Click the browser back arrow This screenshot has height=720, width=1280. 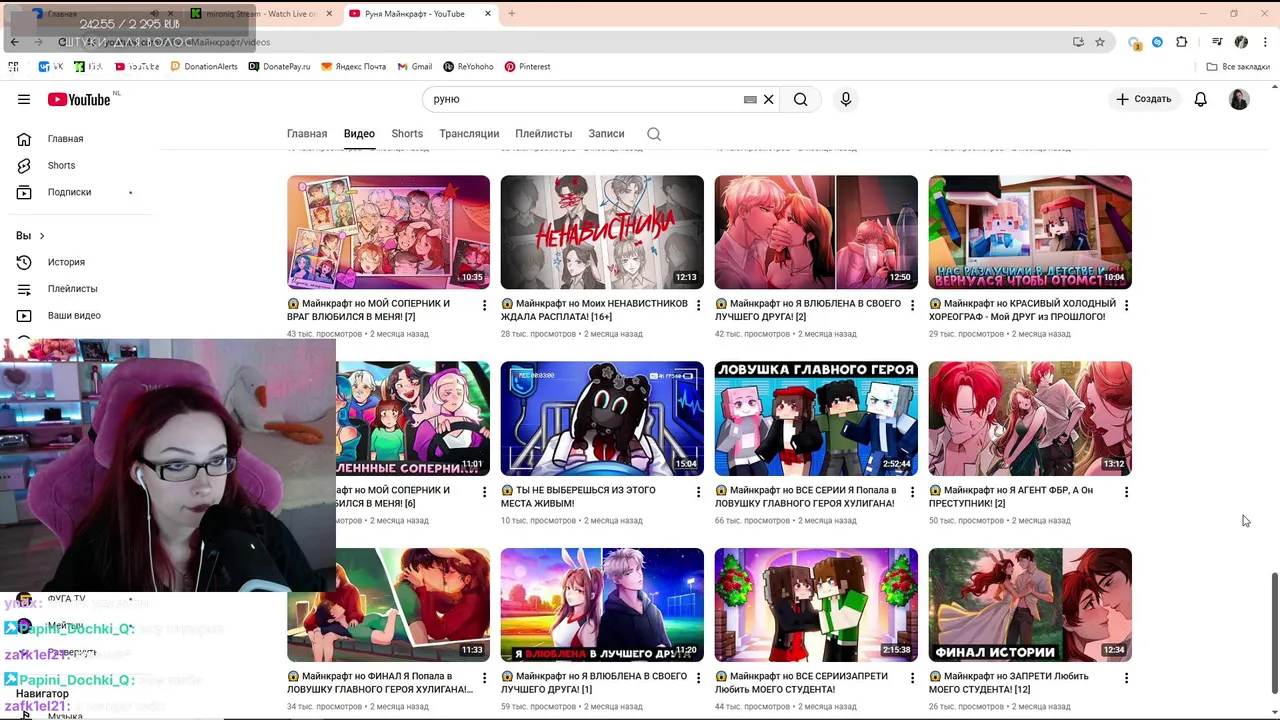coord(15,42)
